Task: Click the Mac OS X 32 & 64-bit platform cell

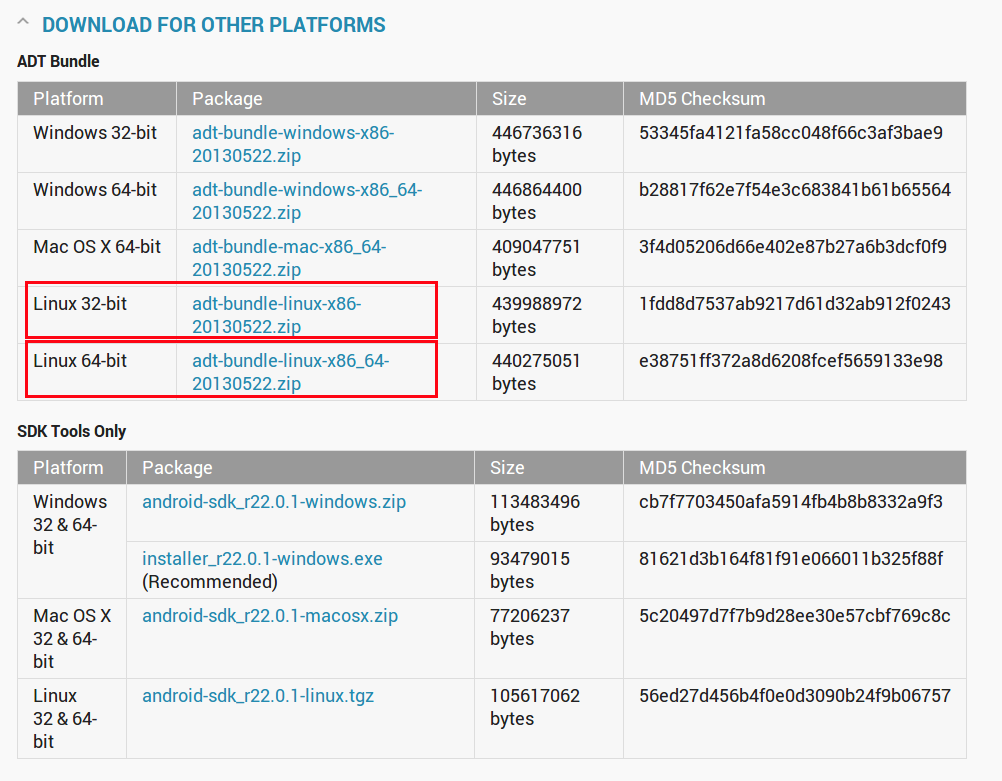Action: pyautogui.click(x=72, y=638)
